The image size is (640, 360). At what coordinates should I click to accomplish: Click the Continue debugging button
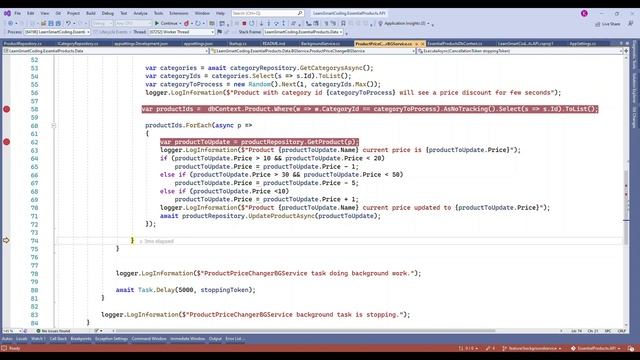click(166, 23)
